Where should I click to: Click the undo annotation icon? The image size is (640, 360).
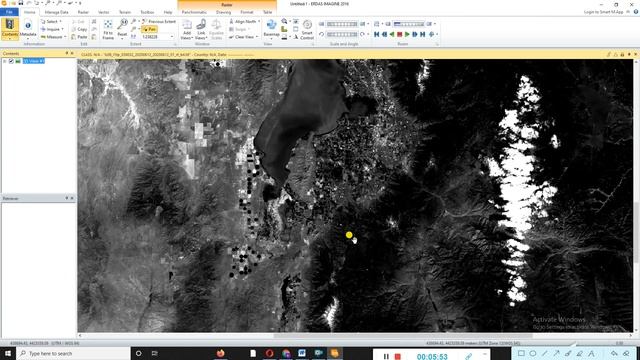coord(614,353)
